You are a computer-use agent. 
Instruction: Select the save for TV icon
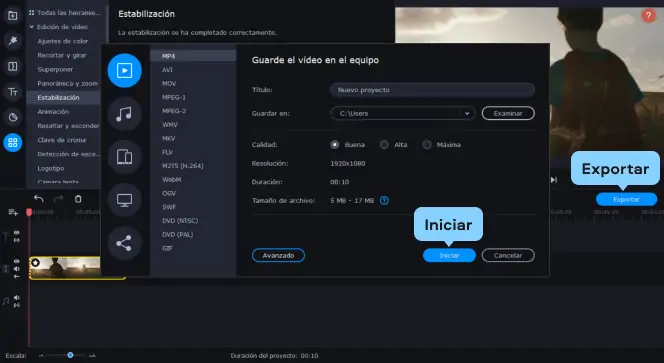(x=124, y=200)
